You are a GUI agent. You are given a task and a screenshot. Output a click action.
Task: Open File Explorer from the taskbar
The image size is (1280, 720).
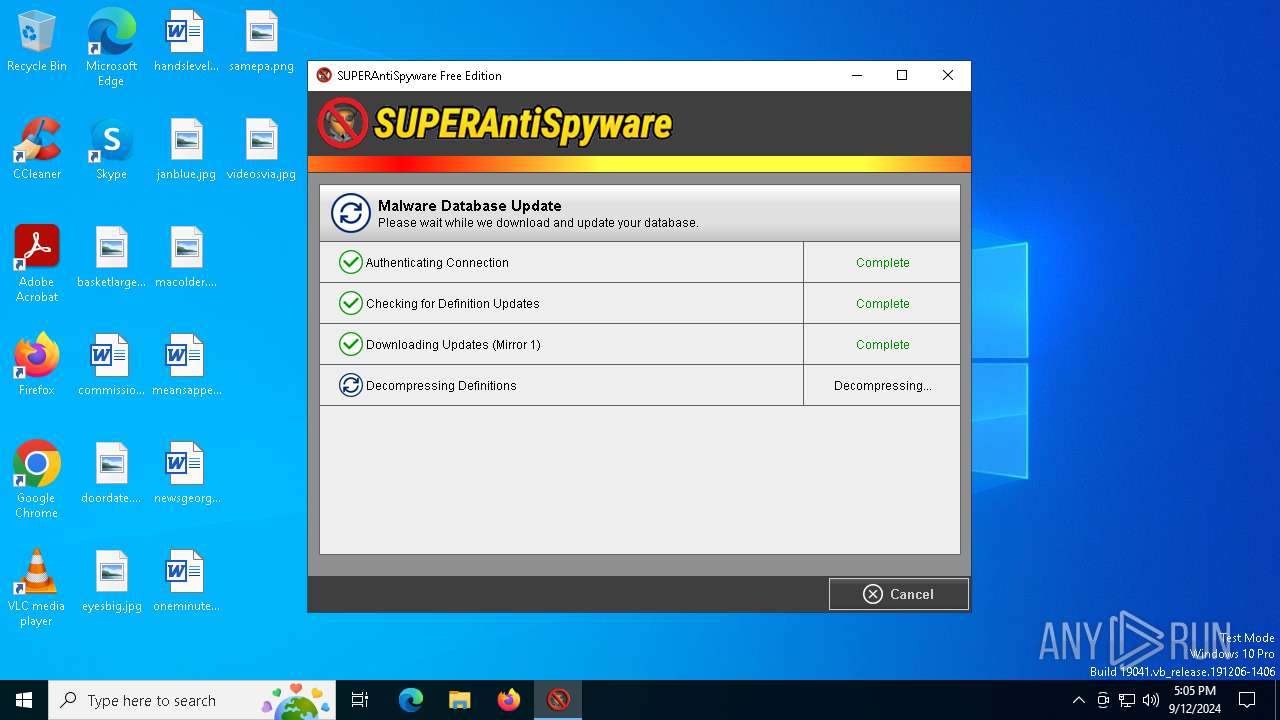(460, 700)
